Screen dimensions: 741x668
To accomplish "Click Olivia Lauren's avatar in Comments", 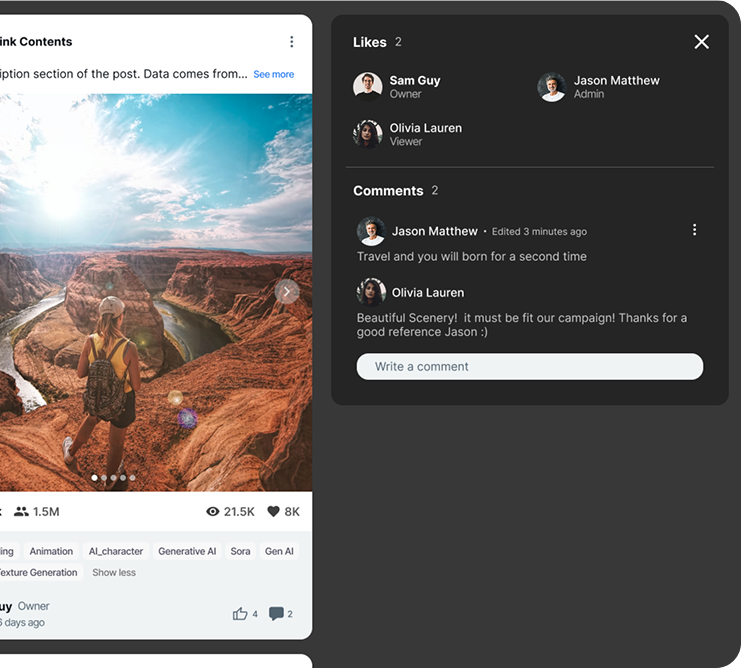I will pos(371,292).
